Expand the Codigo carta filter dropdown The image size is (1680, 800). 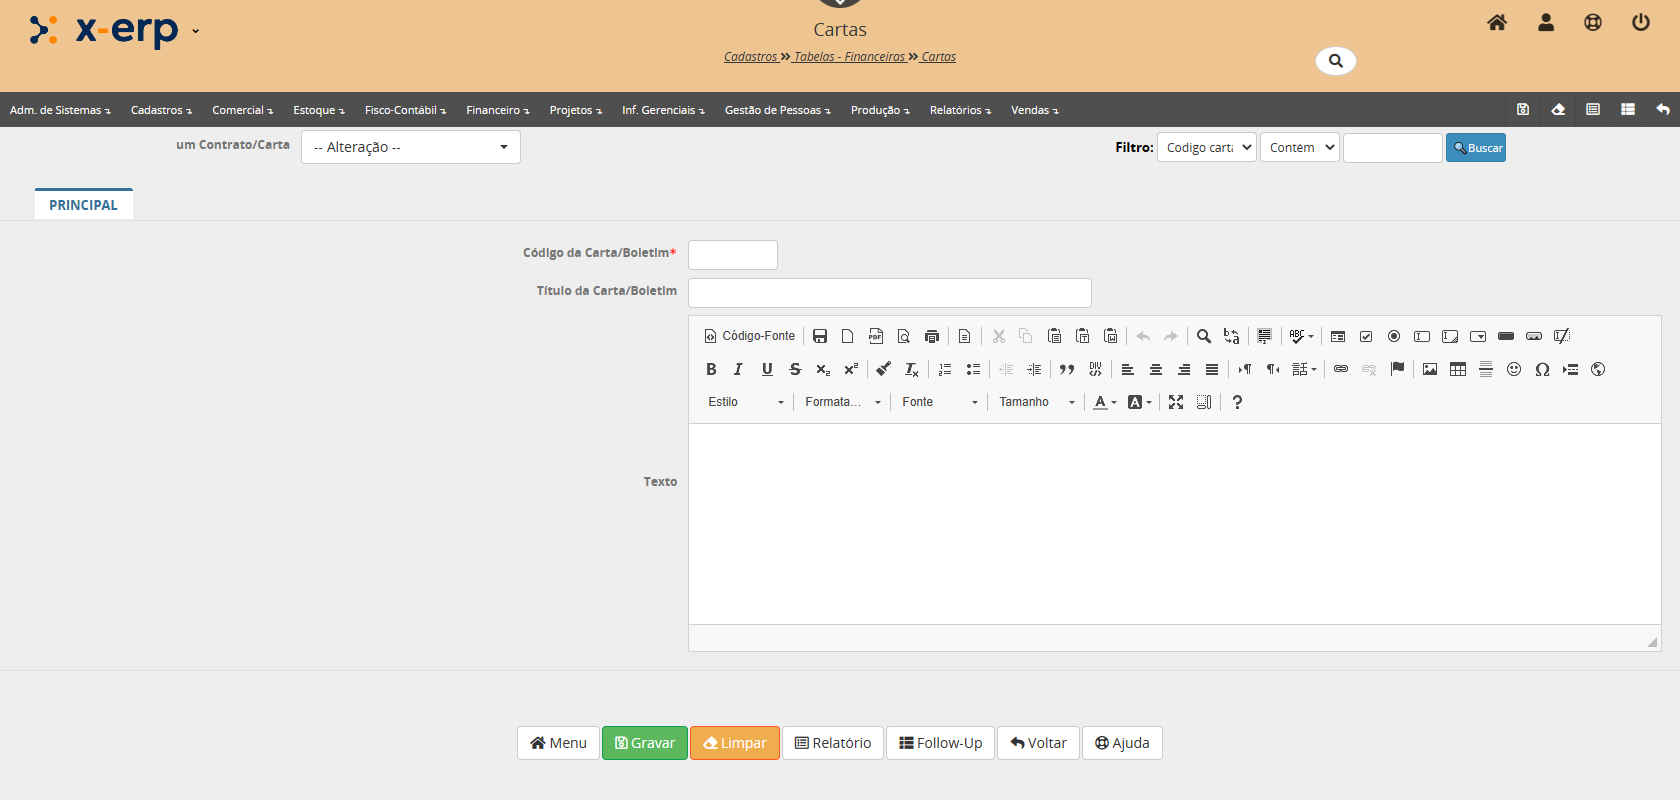pos(1206,147)
